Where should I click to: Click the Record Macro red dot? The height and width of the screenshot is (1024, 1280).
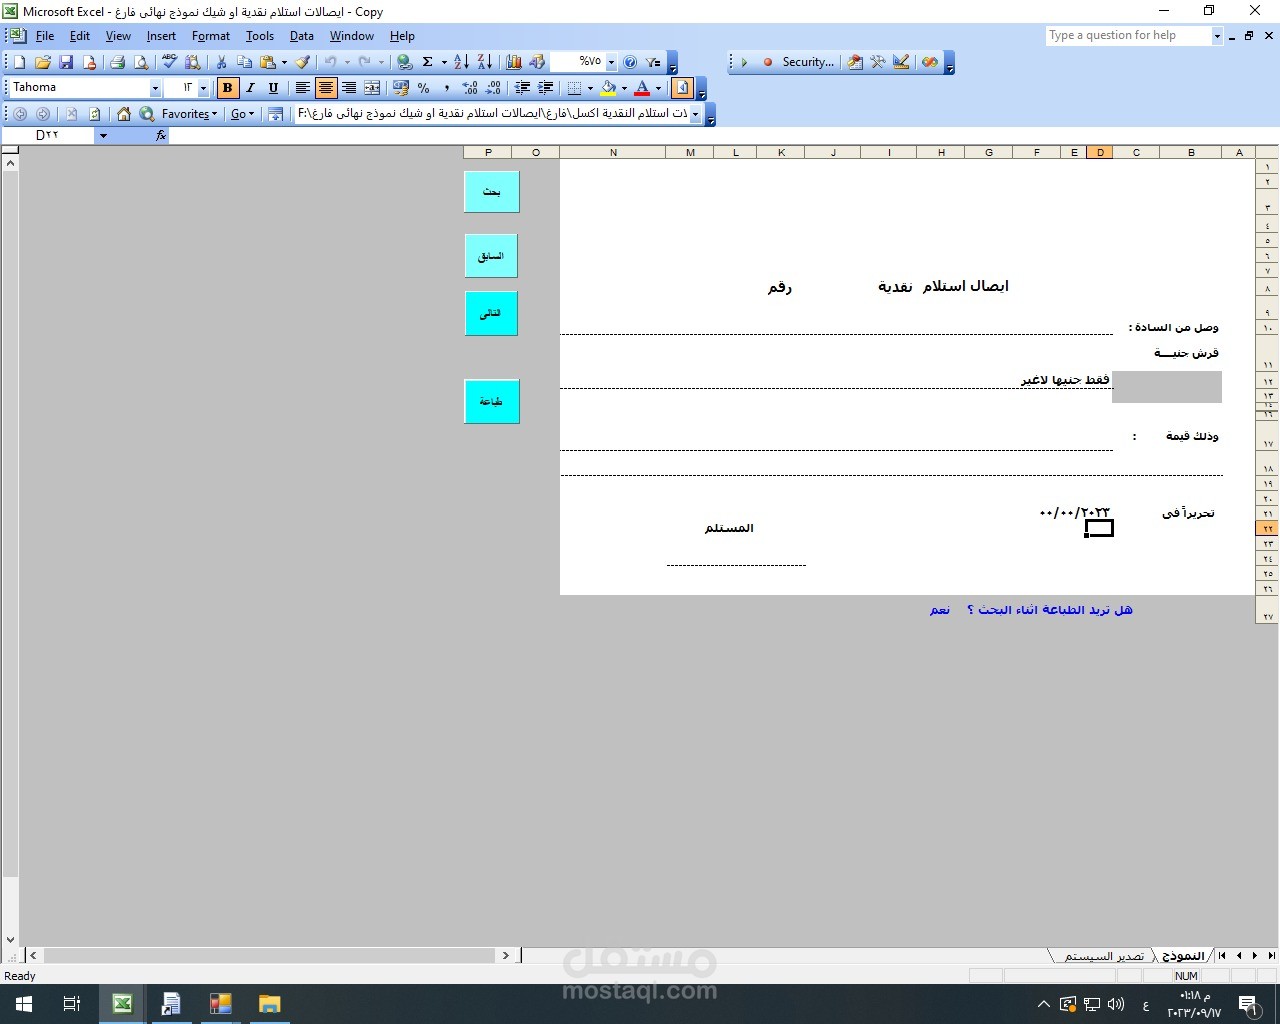coord(768,62)
